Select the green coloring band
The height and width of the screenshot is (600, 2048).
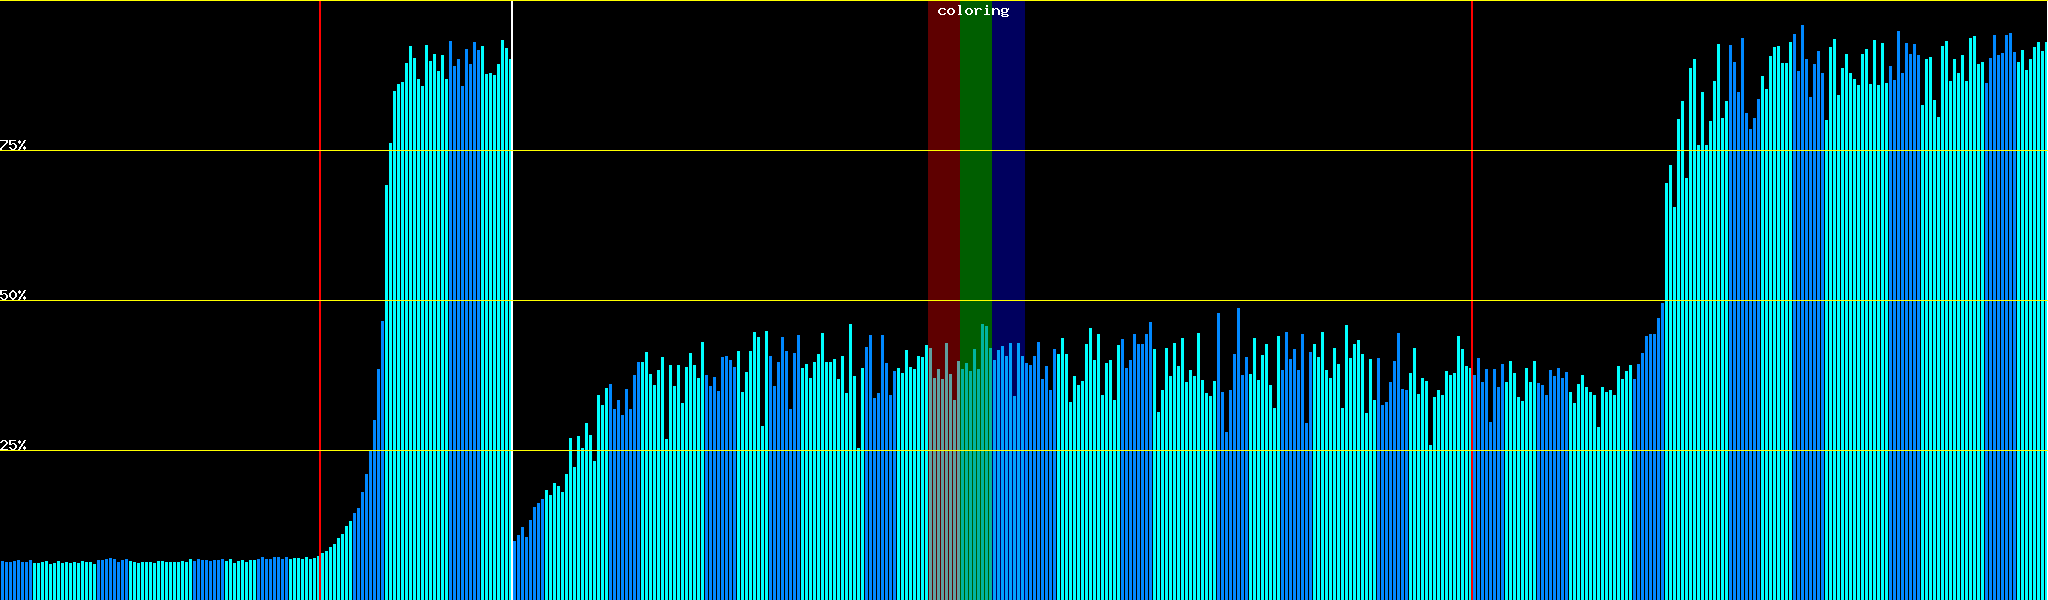pos(975,200)
